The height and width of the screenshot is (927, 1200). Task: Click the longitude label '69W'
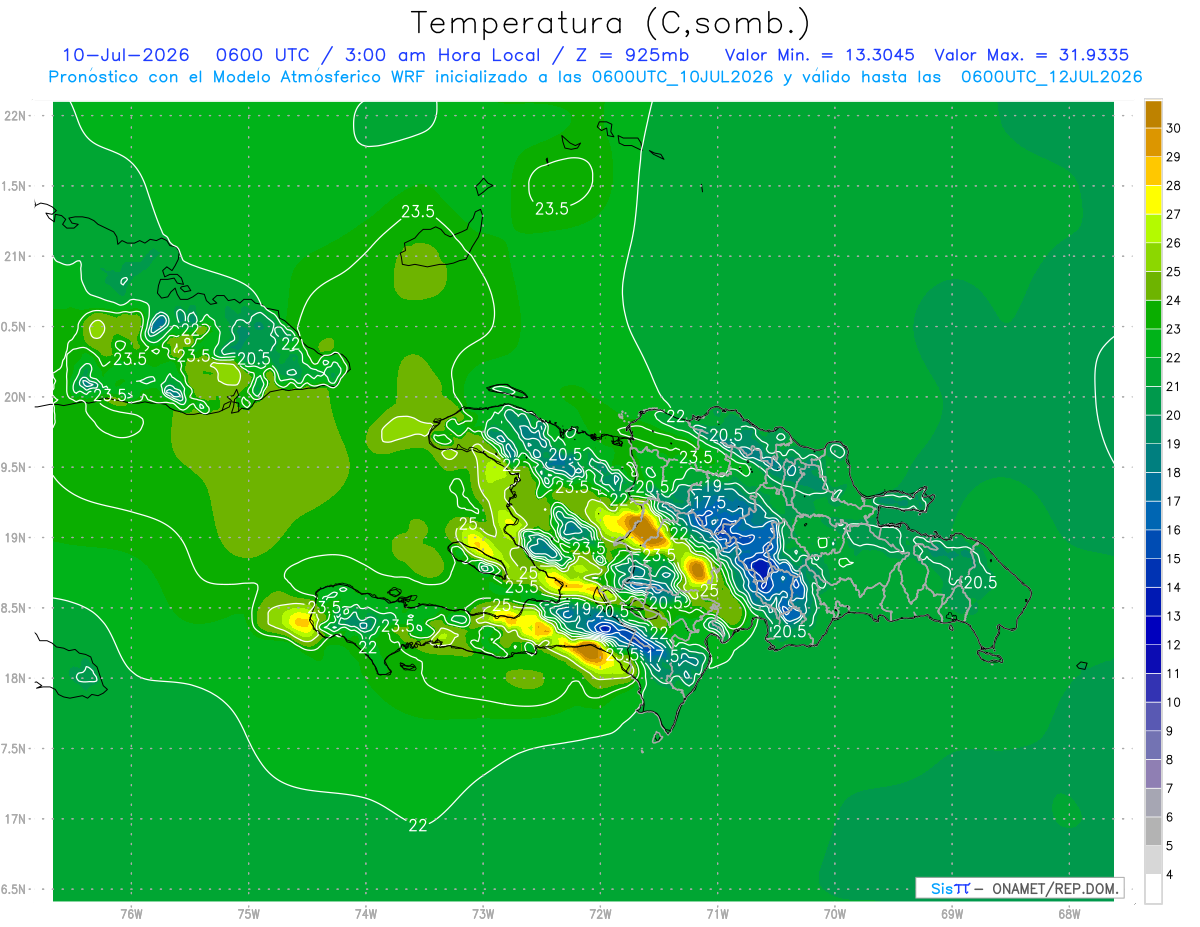coord(952,914)
